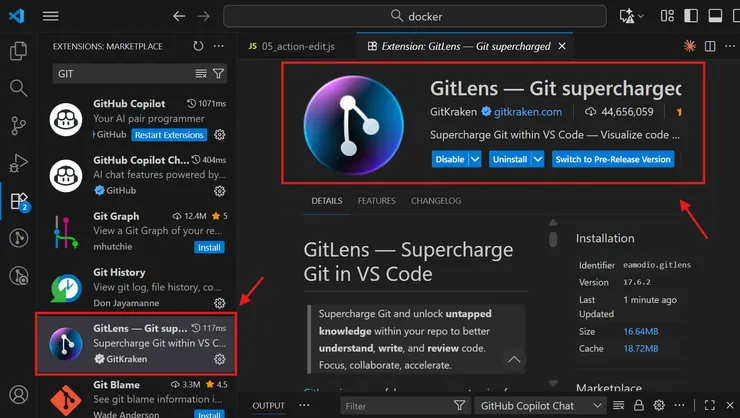Go back with the left arrow
The width and height of the screenshot is (740, 418).
pyautogui.click(x=179, y=17)
